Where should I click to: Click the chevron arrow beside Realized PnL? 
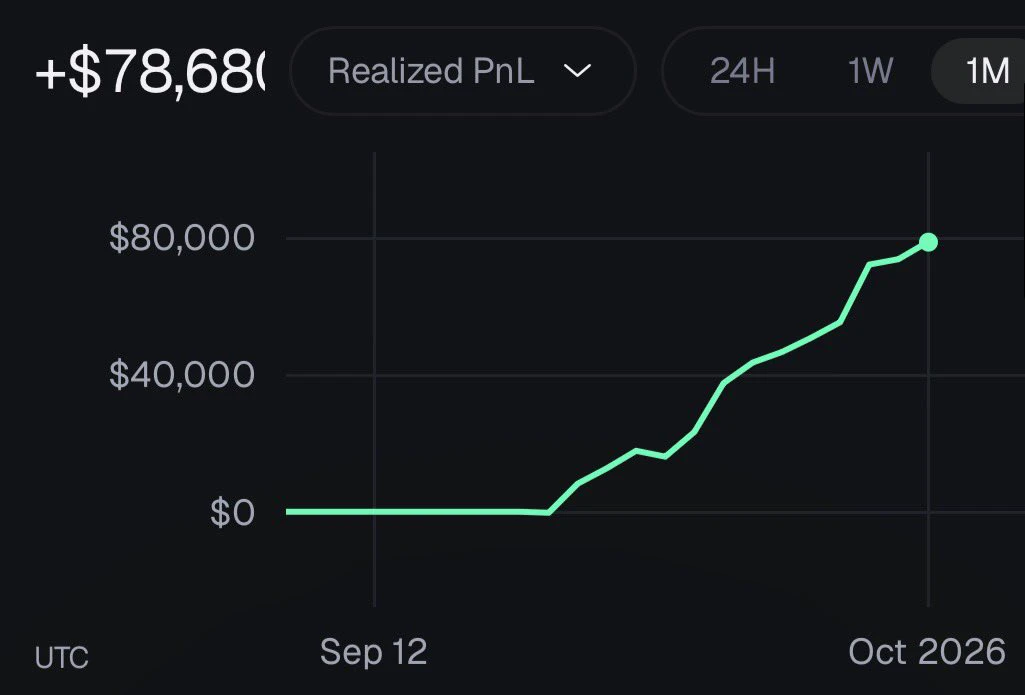click(x=577, y=71)
